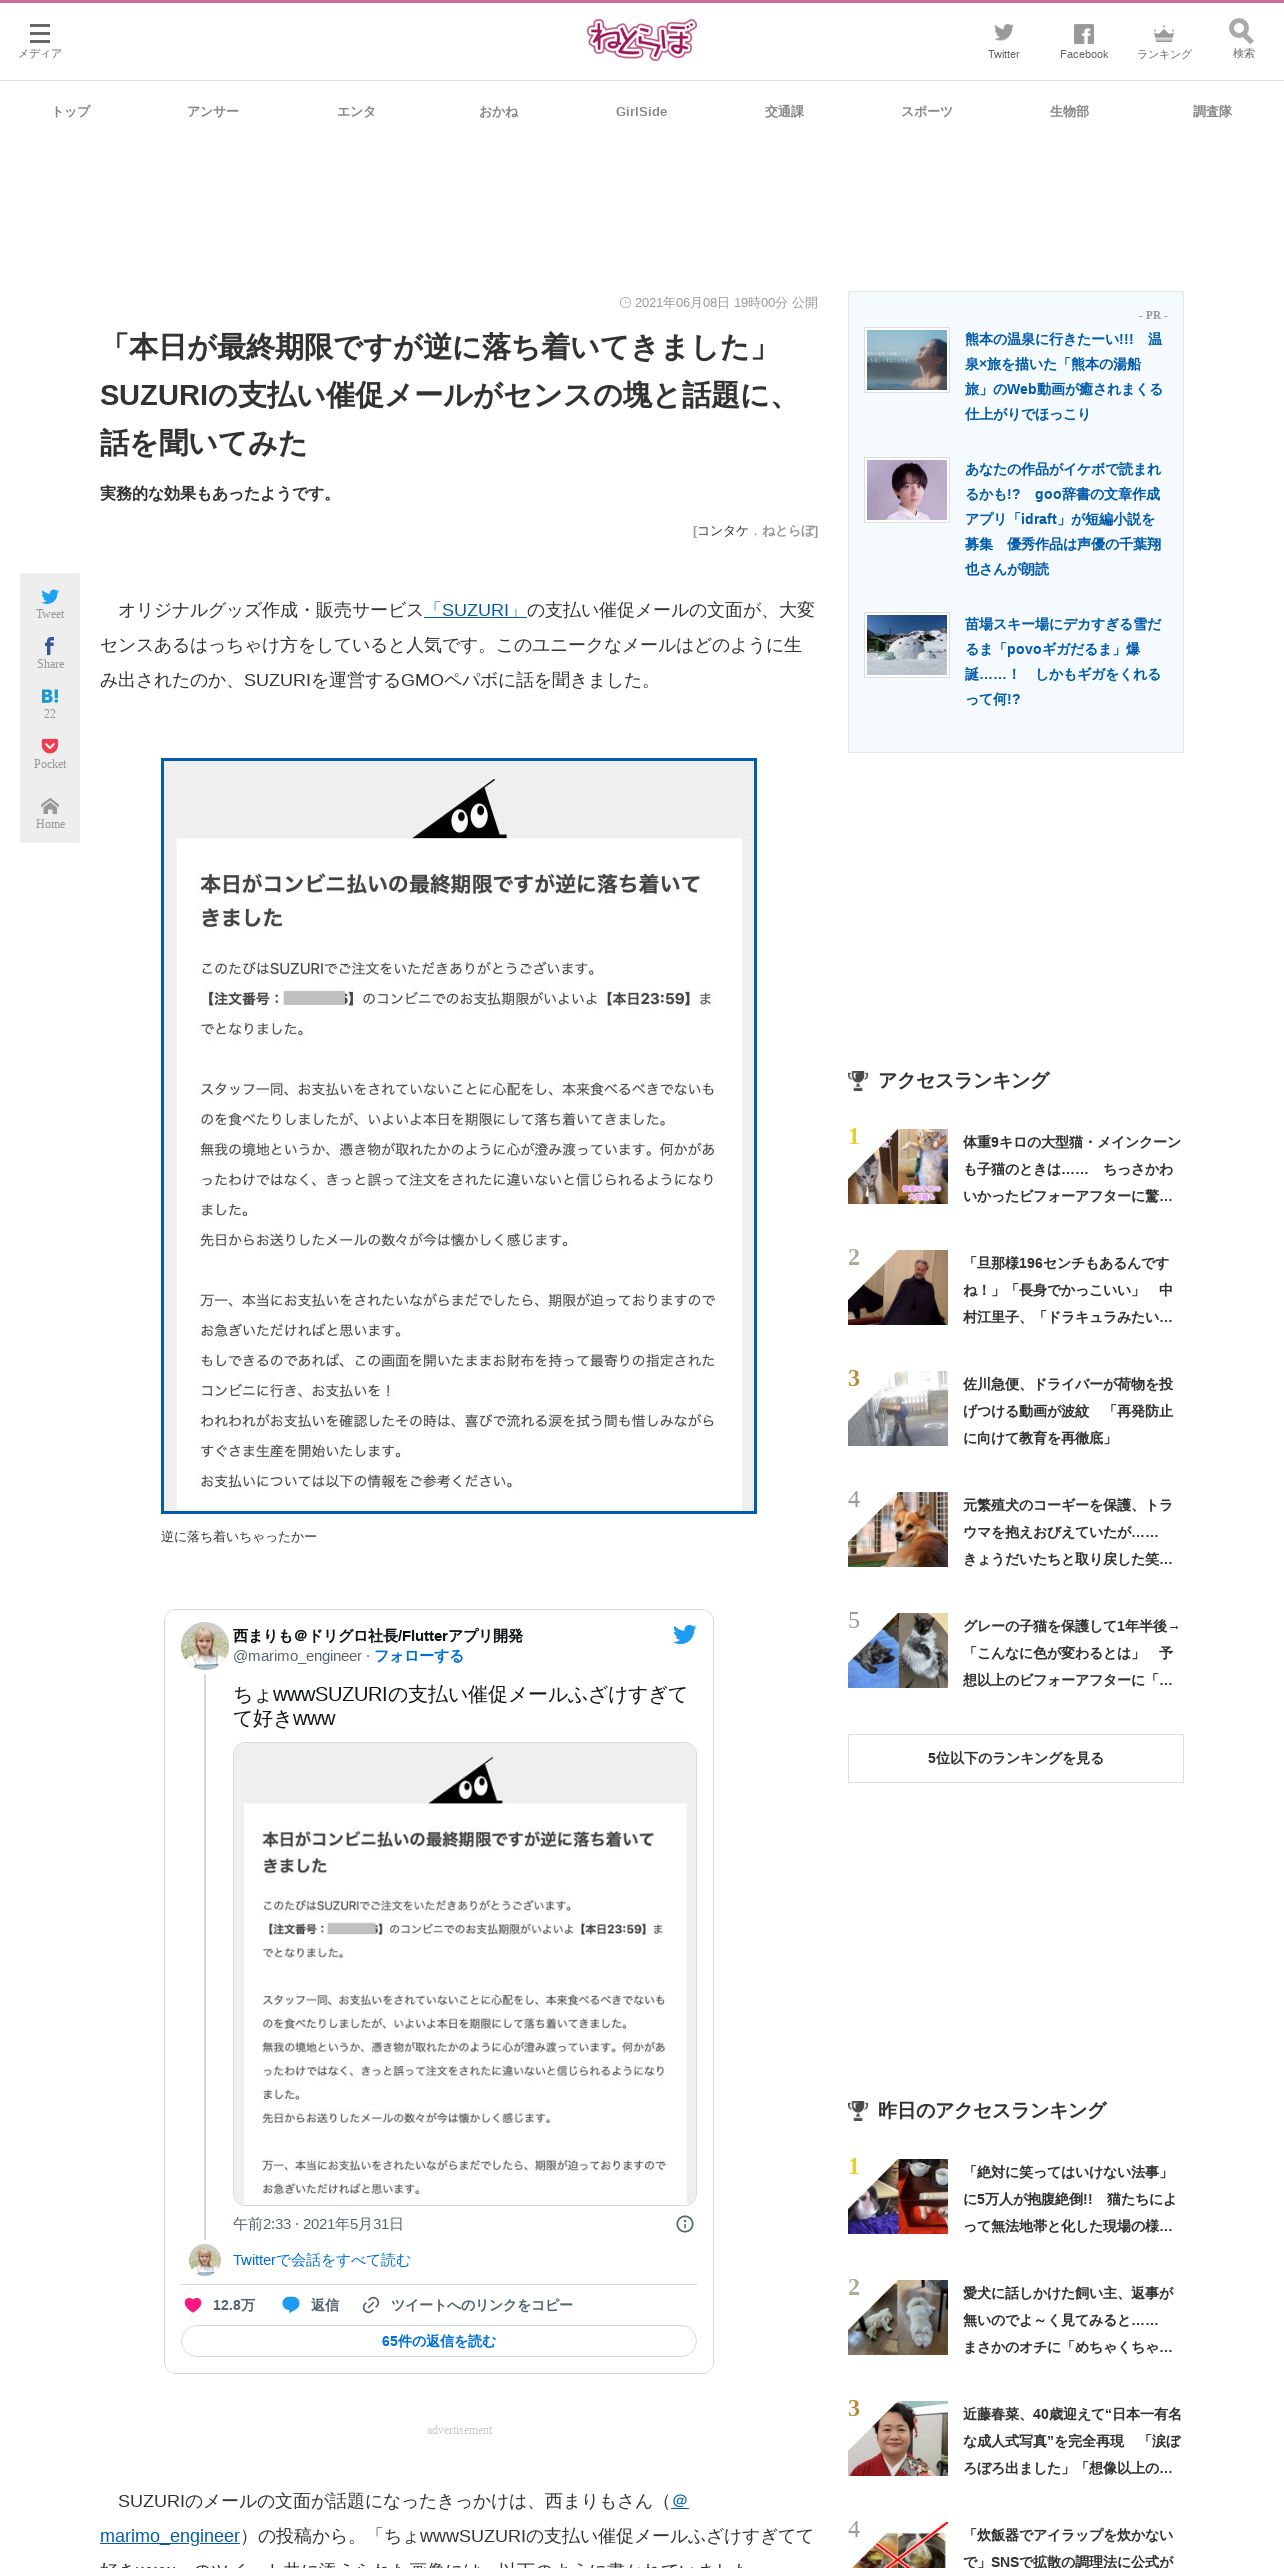
Task: Click the idraft PR thumbnail image
Action: tap(906, 490)
